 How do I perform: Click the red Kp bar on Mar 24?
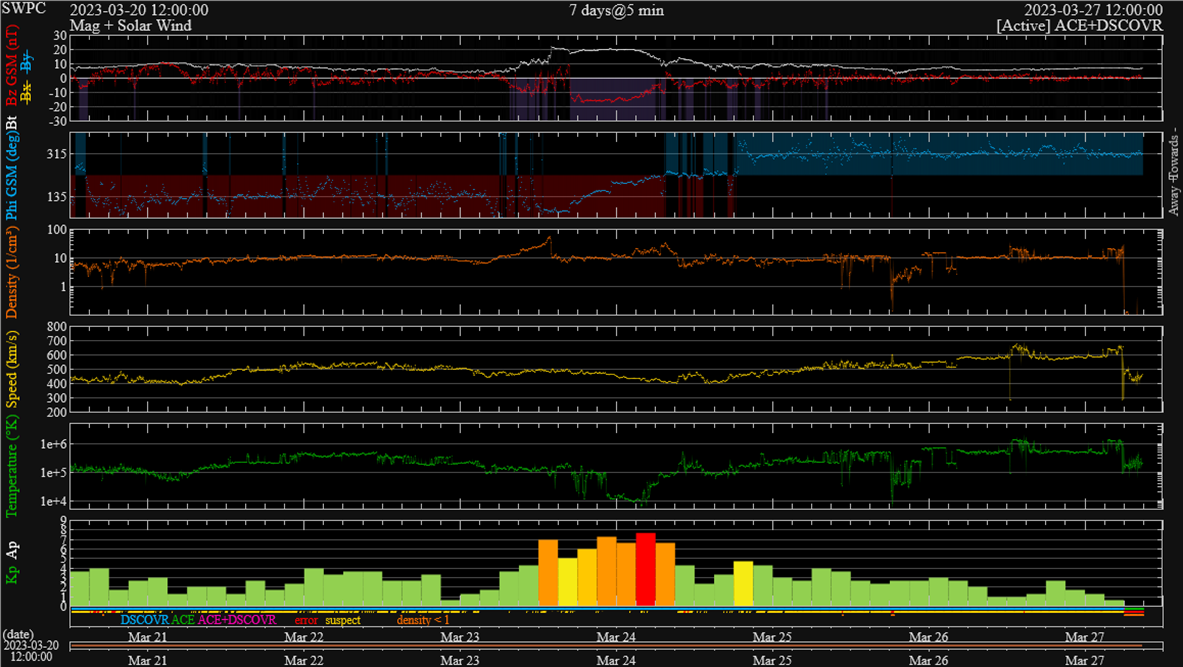pos(645,569)
